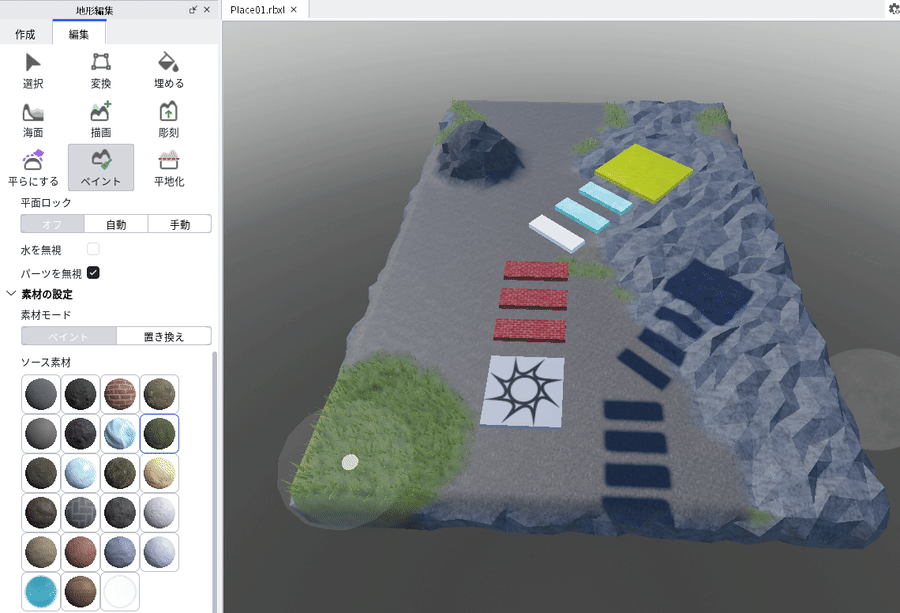Set 平面ロック to オフ
Screen dimensions: 900x613
(52, 224)
